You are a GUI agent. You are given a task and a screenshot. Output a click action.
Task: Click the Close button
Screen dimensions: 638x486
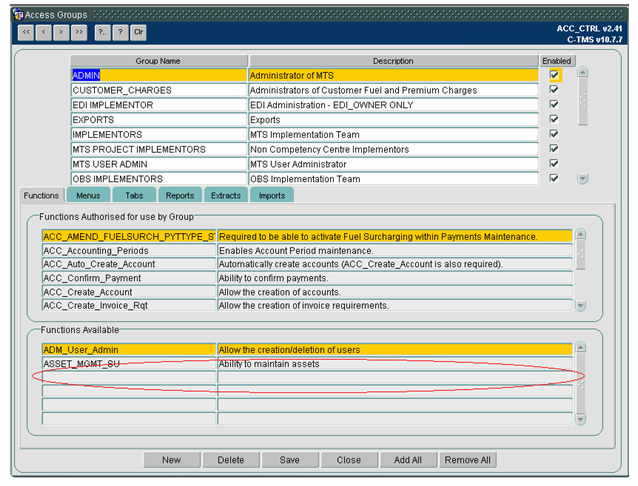pyautogui.click(x=349, y=460)
